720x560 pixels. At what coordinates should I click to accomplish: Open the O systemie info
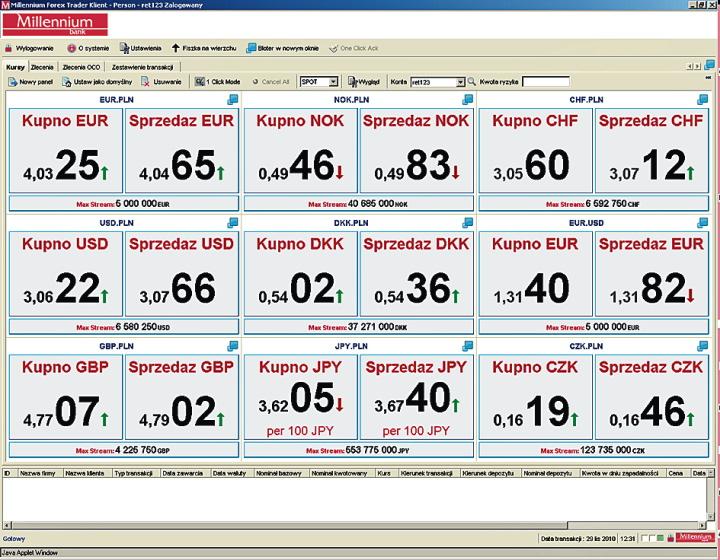71,47
